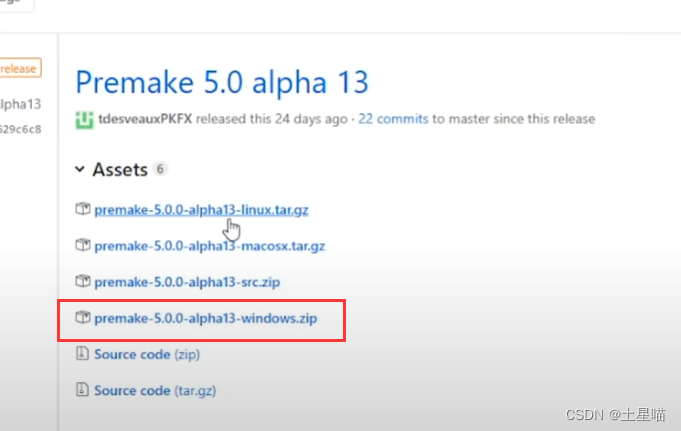Open the alpha13 tag link in sidebar
Viewport: 681px width, 431px height.
[20, 104]
